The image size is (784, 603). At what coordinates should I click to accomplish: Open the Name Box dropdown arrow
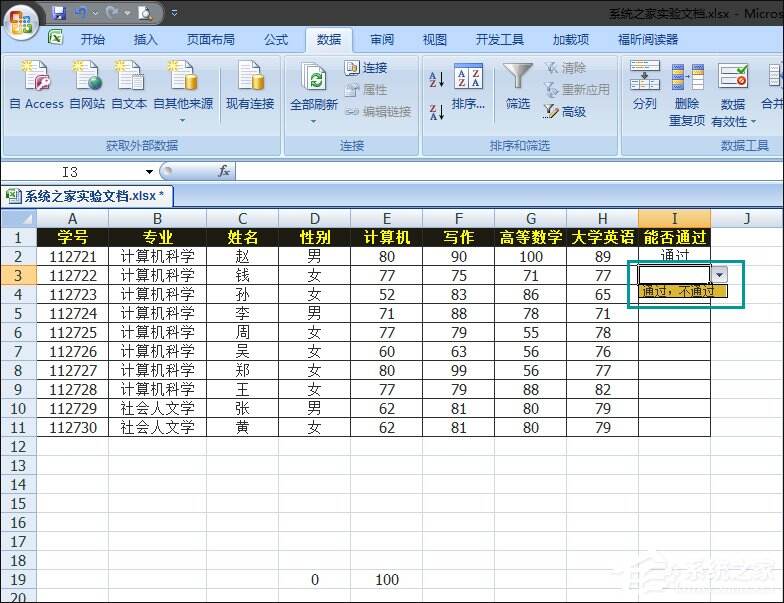click(x=149, y=172)
